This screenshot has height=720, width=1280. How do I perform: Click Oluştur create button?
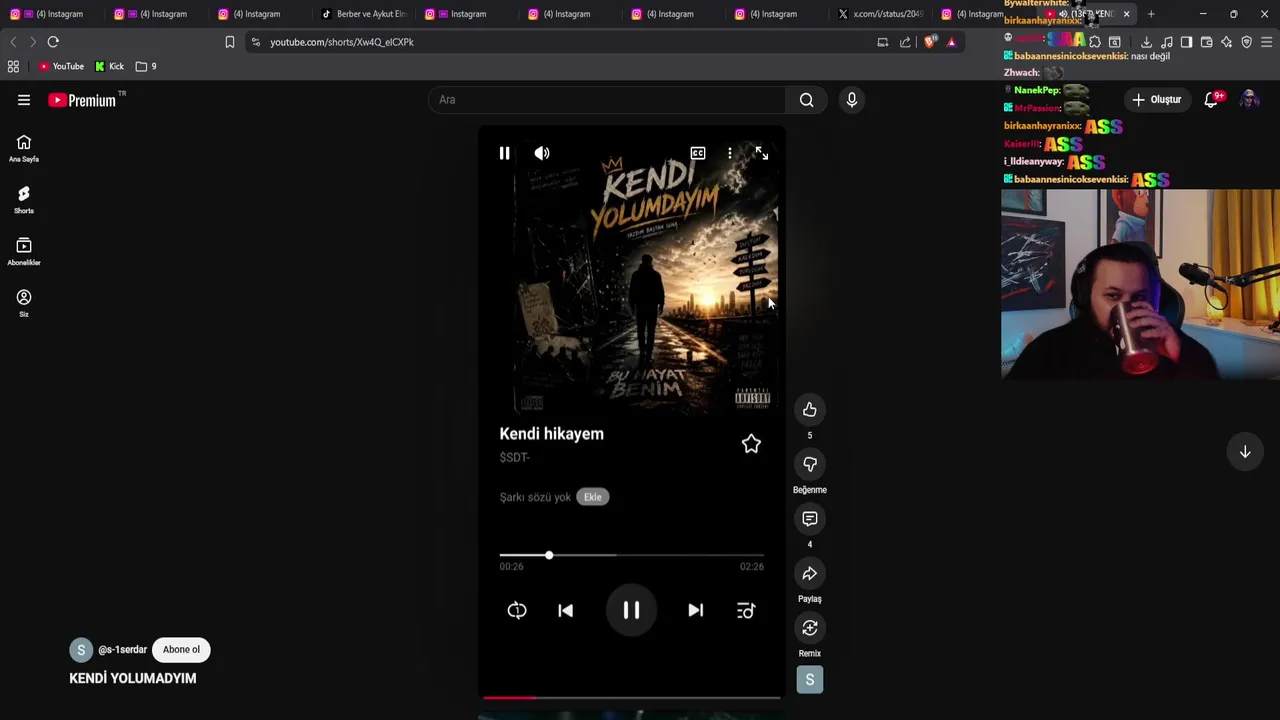1157,100
